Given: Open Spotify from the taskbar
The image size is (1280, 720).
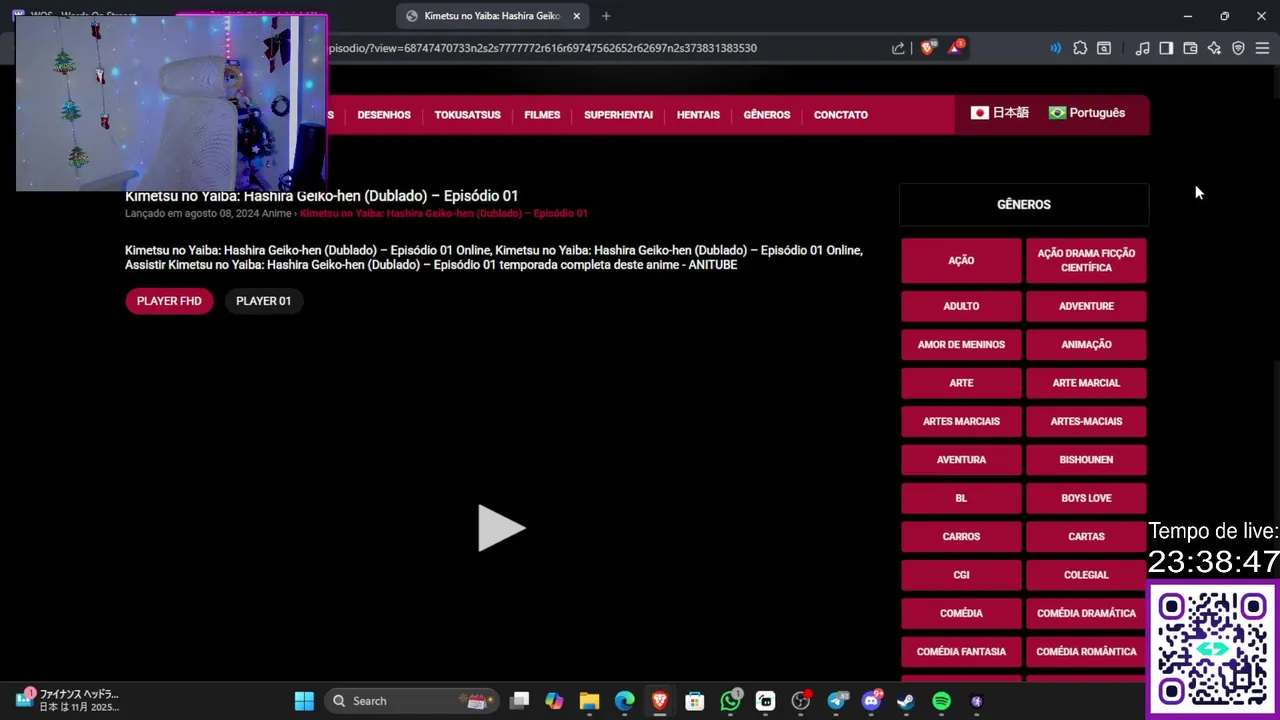Looking at the screenshot, I should 941,701.
